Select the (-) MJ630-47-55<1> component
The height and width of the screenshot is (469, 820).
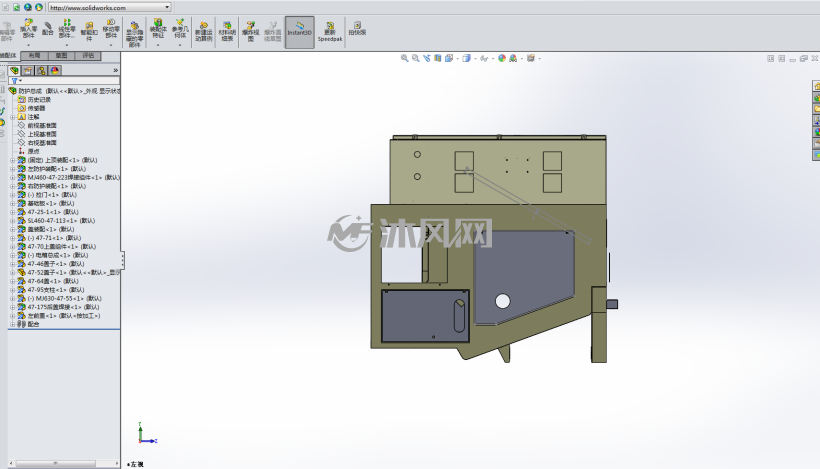coord(64,299)
